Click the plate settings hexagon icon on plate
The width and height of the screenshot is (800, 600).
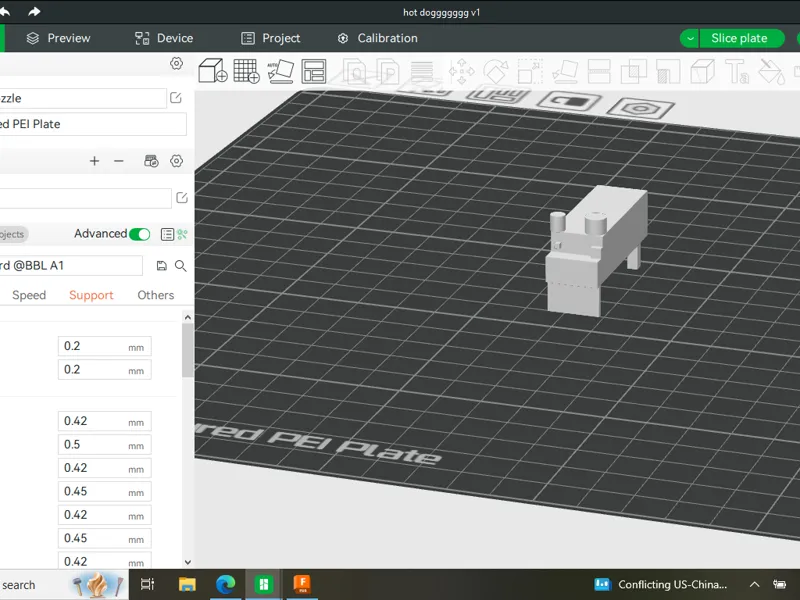click(x=641, y=108)
